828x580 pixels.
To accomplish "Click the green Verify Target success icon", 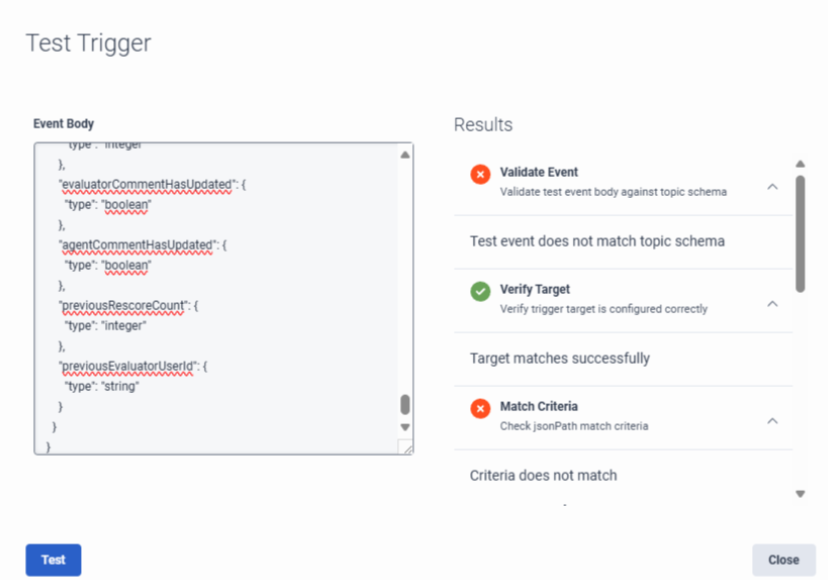I will pyautogui.click(x=480, y=292).
